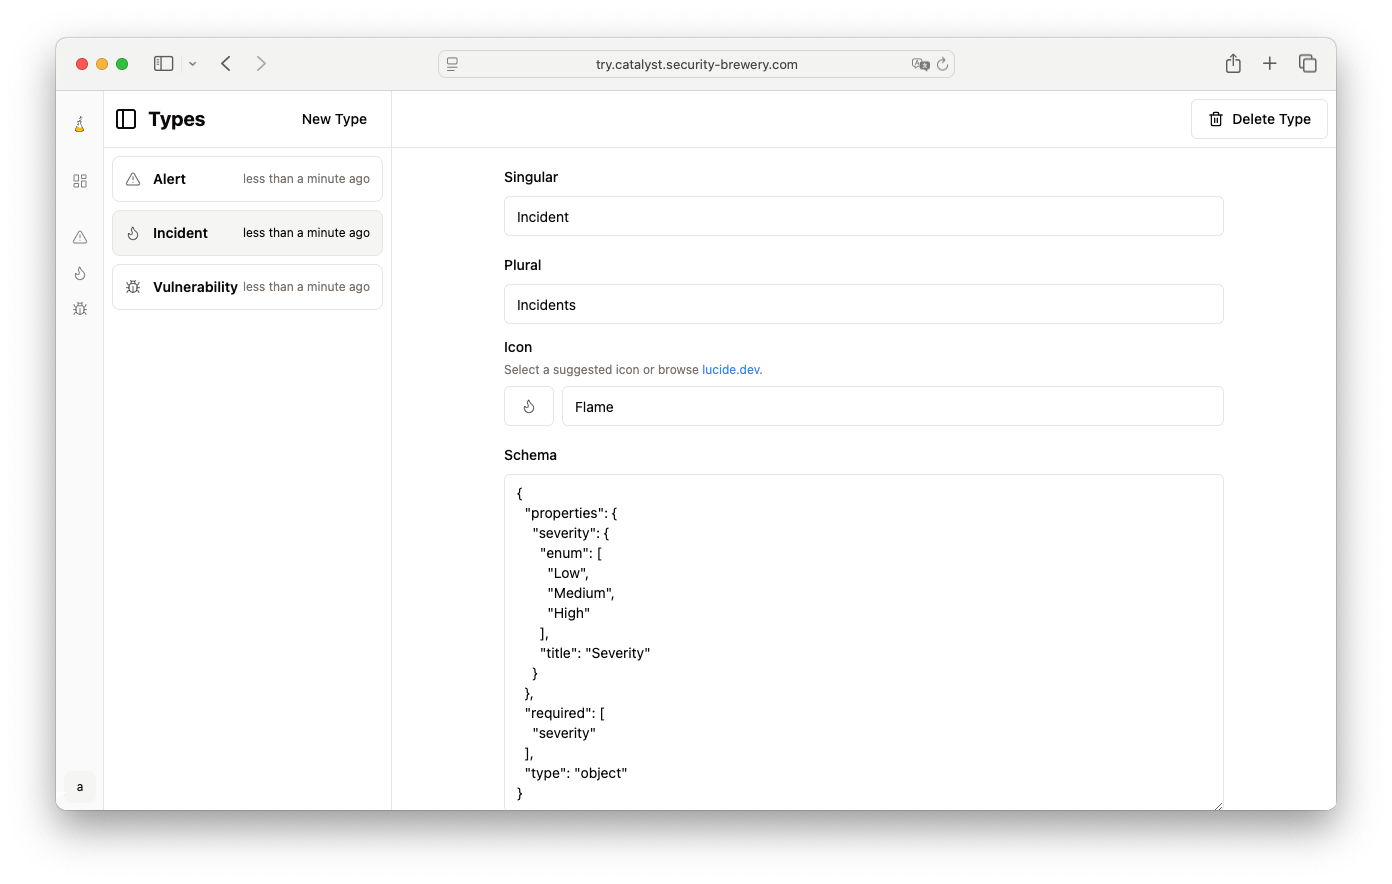Reload the page with refresh icon
Screen dimensions: 1392x884
[x=942, y=64]
